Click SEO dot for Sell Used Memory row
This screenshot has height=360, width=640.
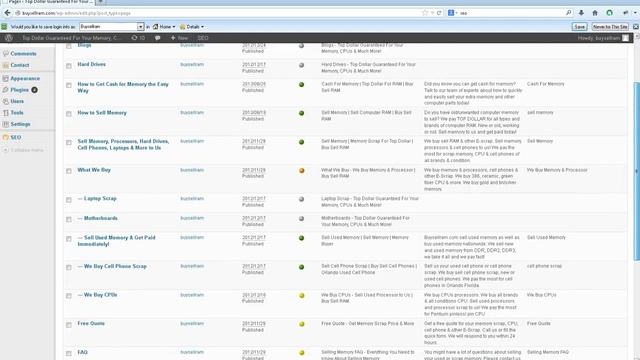point(301,238)
